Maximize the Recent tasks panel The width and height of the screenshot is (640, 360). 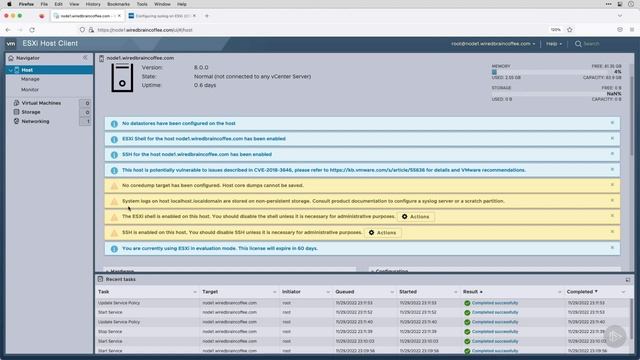[x=628, y=280]
